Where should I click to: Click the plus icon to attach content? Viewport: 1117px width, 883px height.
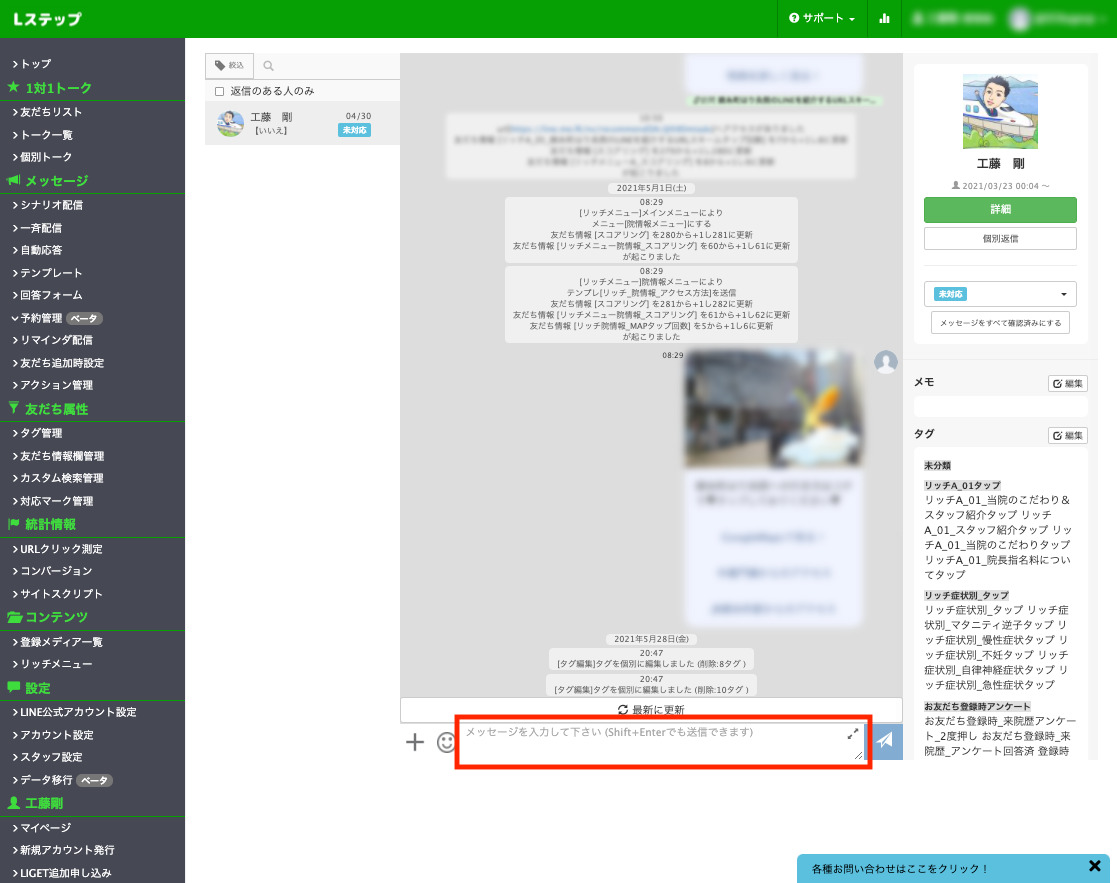click(x=415, y=742)
